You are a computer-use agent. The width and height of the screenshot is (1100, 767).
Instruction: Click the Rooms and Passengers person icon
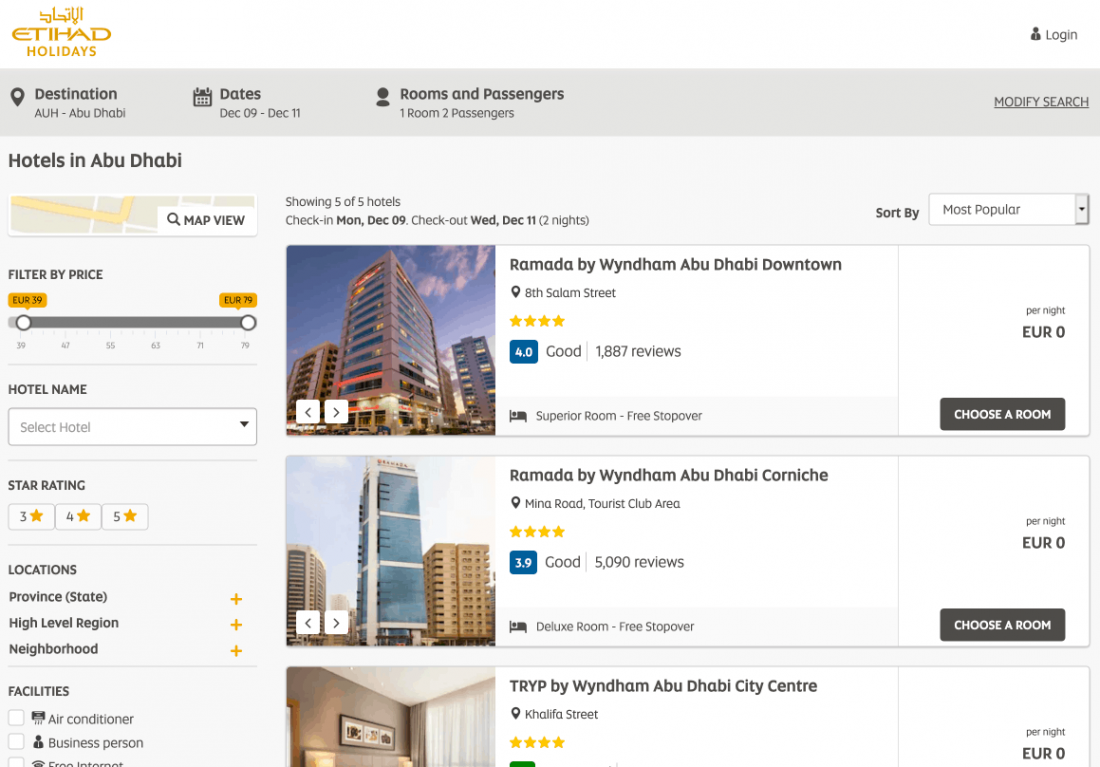coord(382,97)
